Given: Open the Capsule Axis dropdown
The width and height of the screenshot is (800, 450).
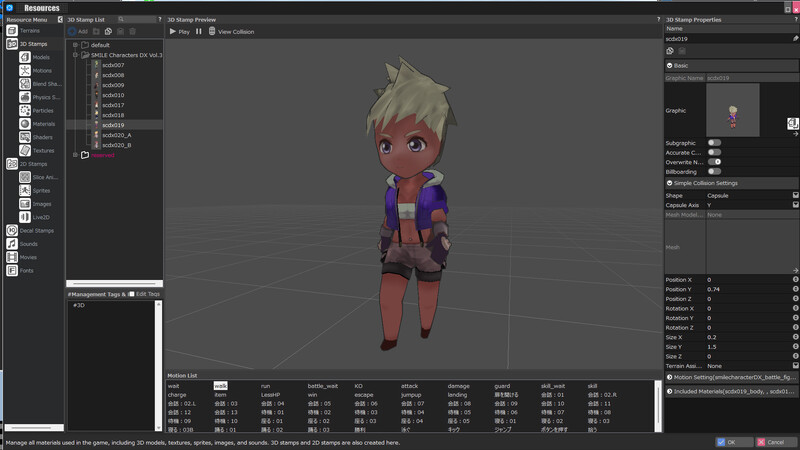Looking at the screenshot, I should click(795, 205).
